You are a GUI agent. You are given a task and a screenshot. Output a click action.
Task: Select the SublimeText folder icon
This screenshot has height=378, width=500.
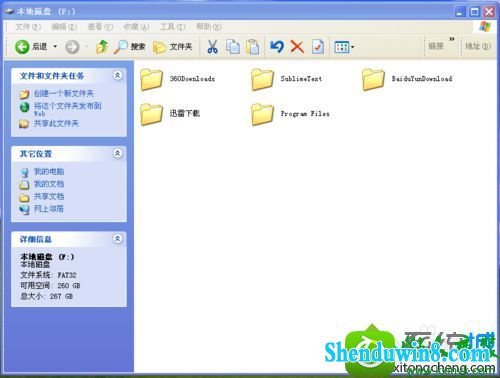coord(262,79)
